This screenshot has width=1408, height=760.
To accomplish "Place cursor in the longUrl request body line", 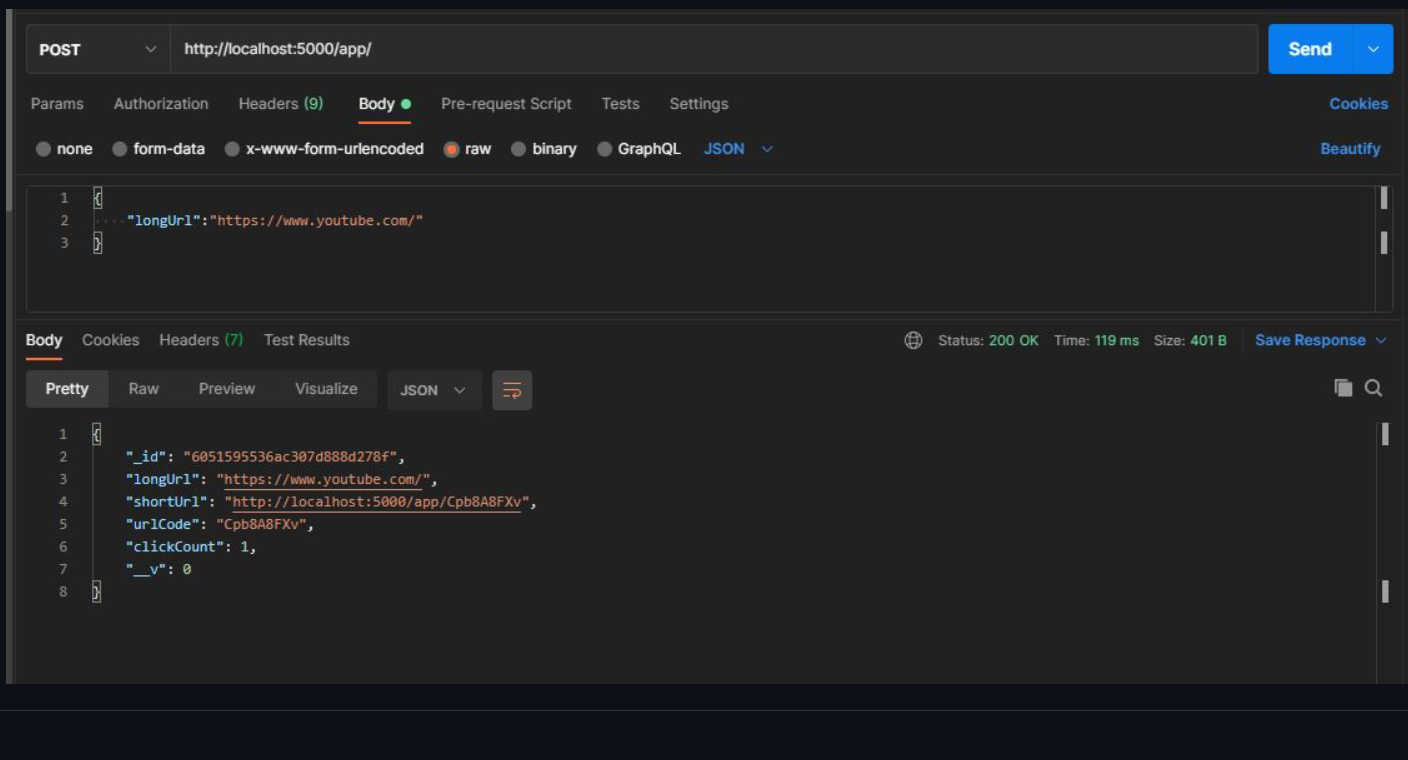I will 275,220.
